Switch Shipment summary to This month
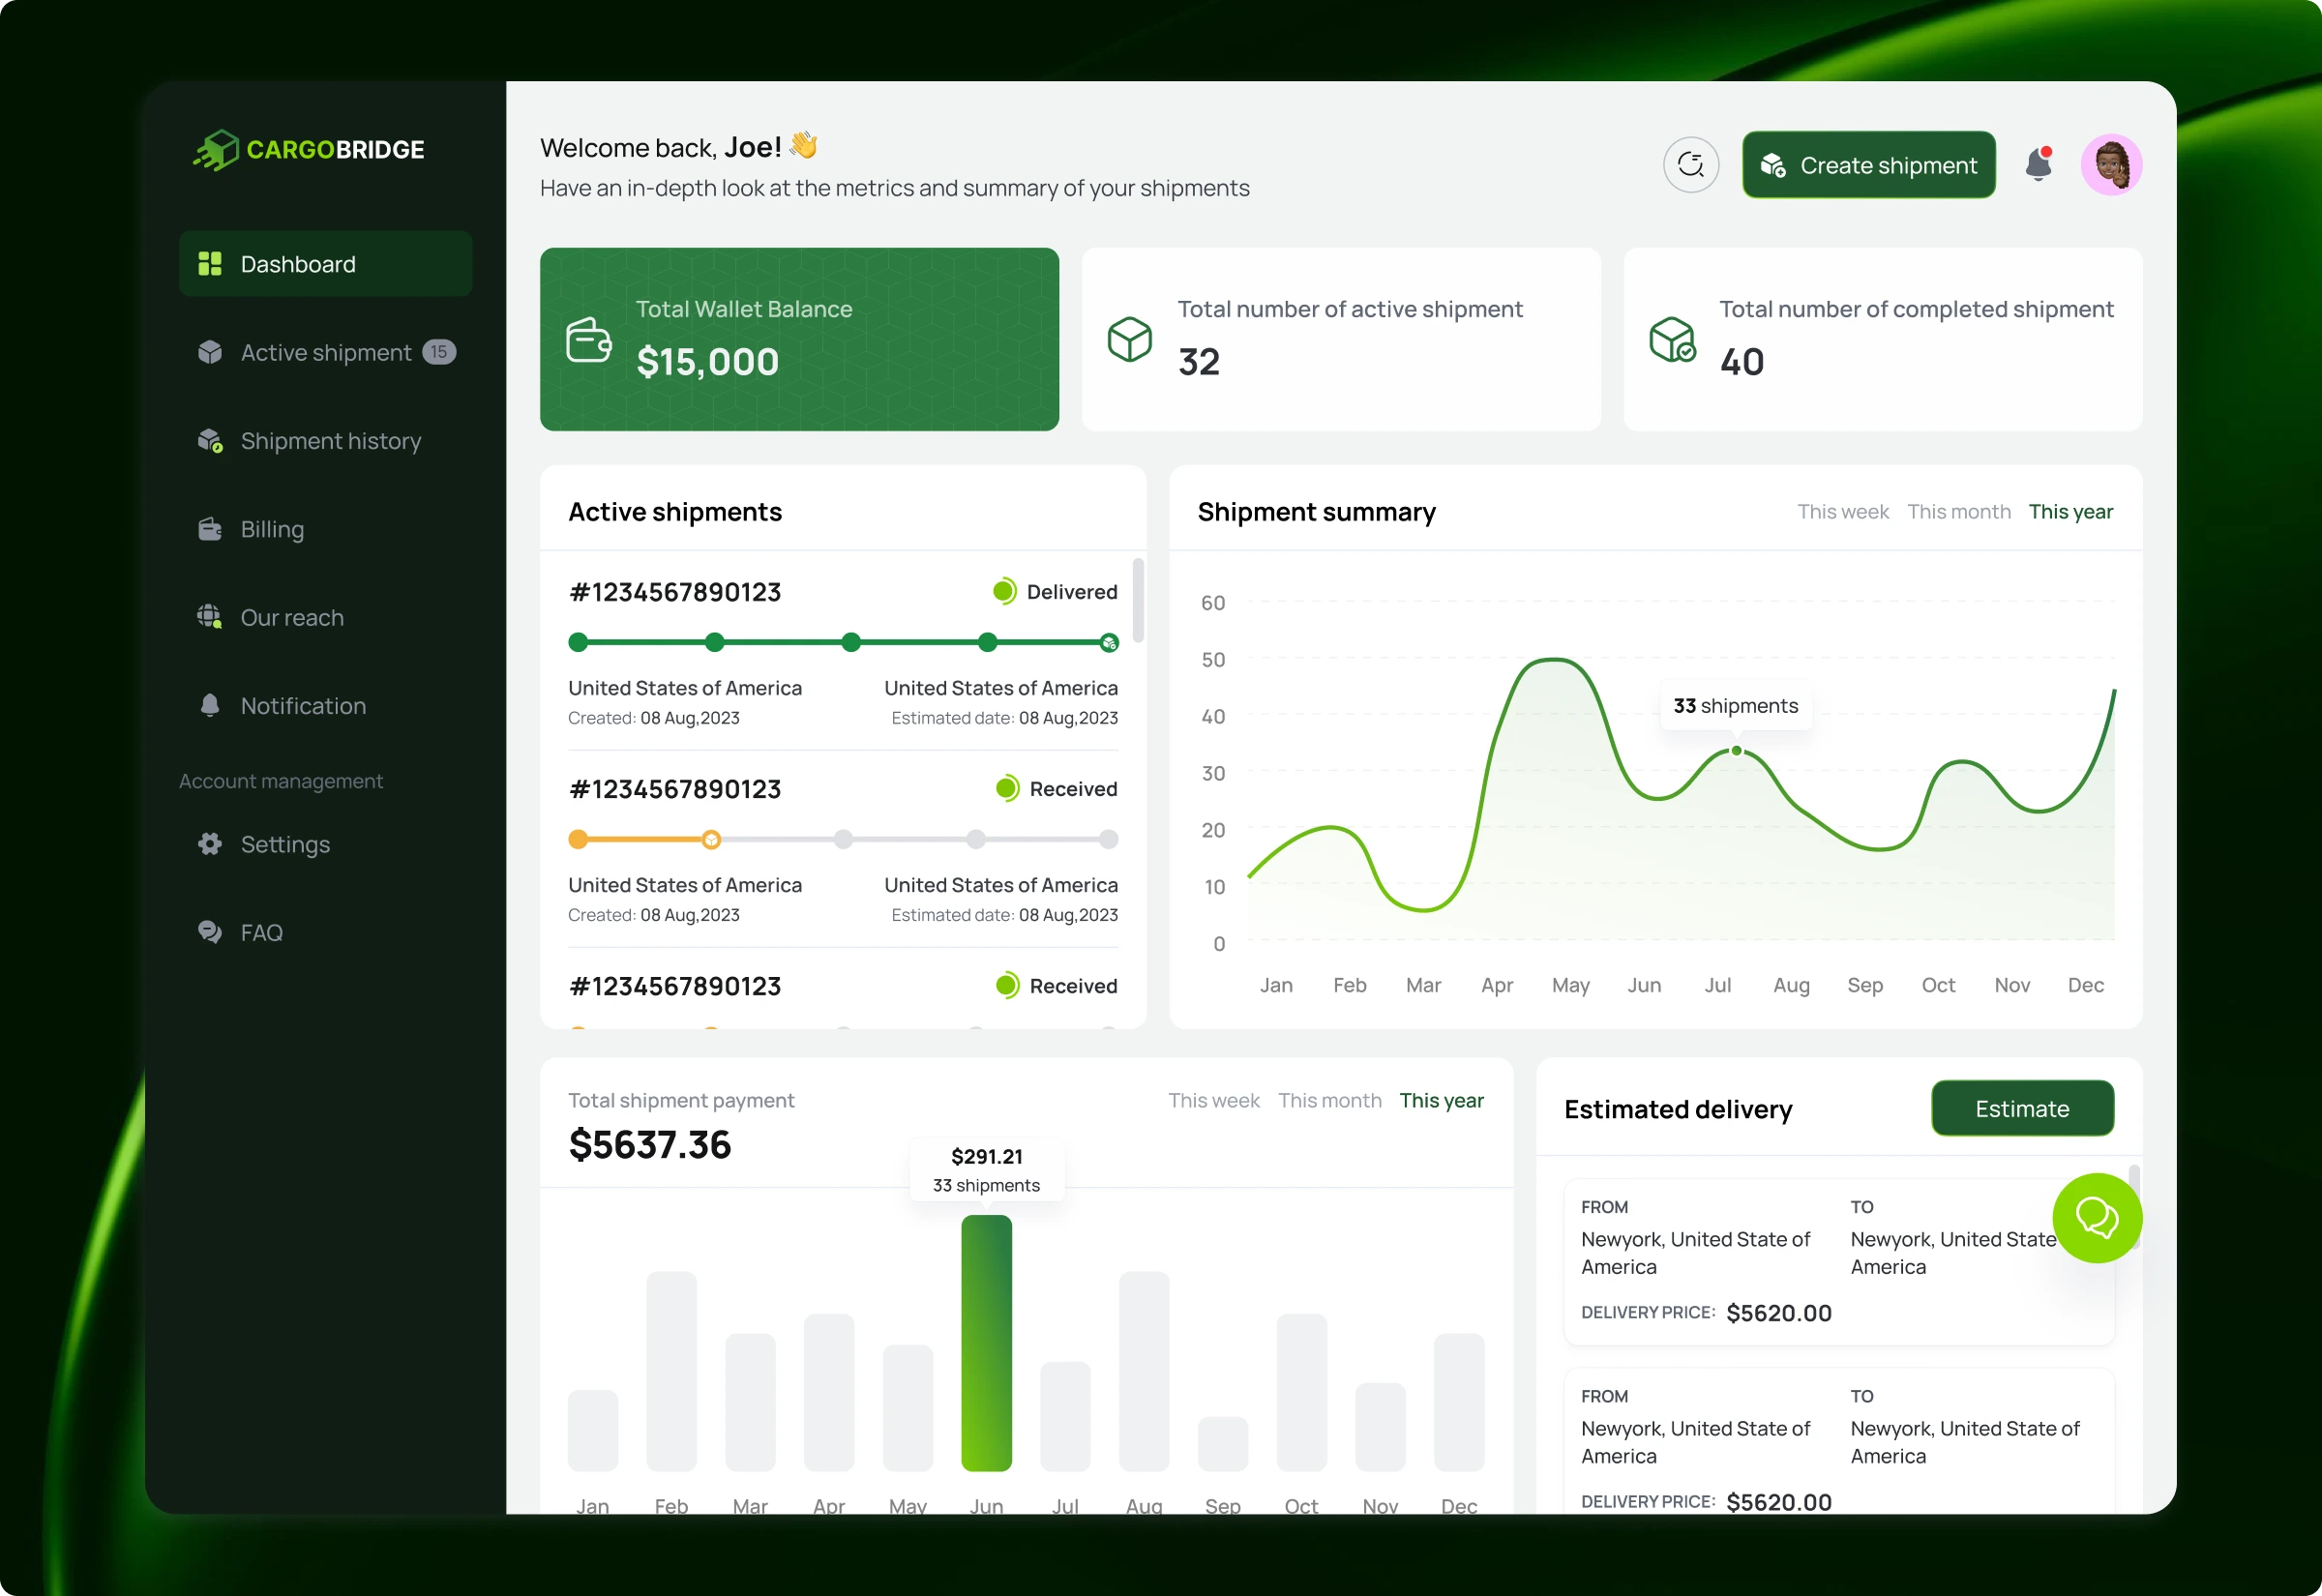Screen dimensions: 2322x1596 1958,512
